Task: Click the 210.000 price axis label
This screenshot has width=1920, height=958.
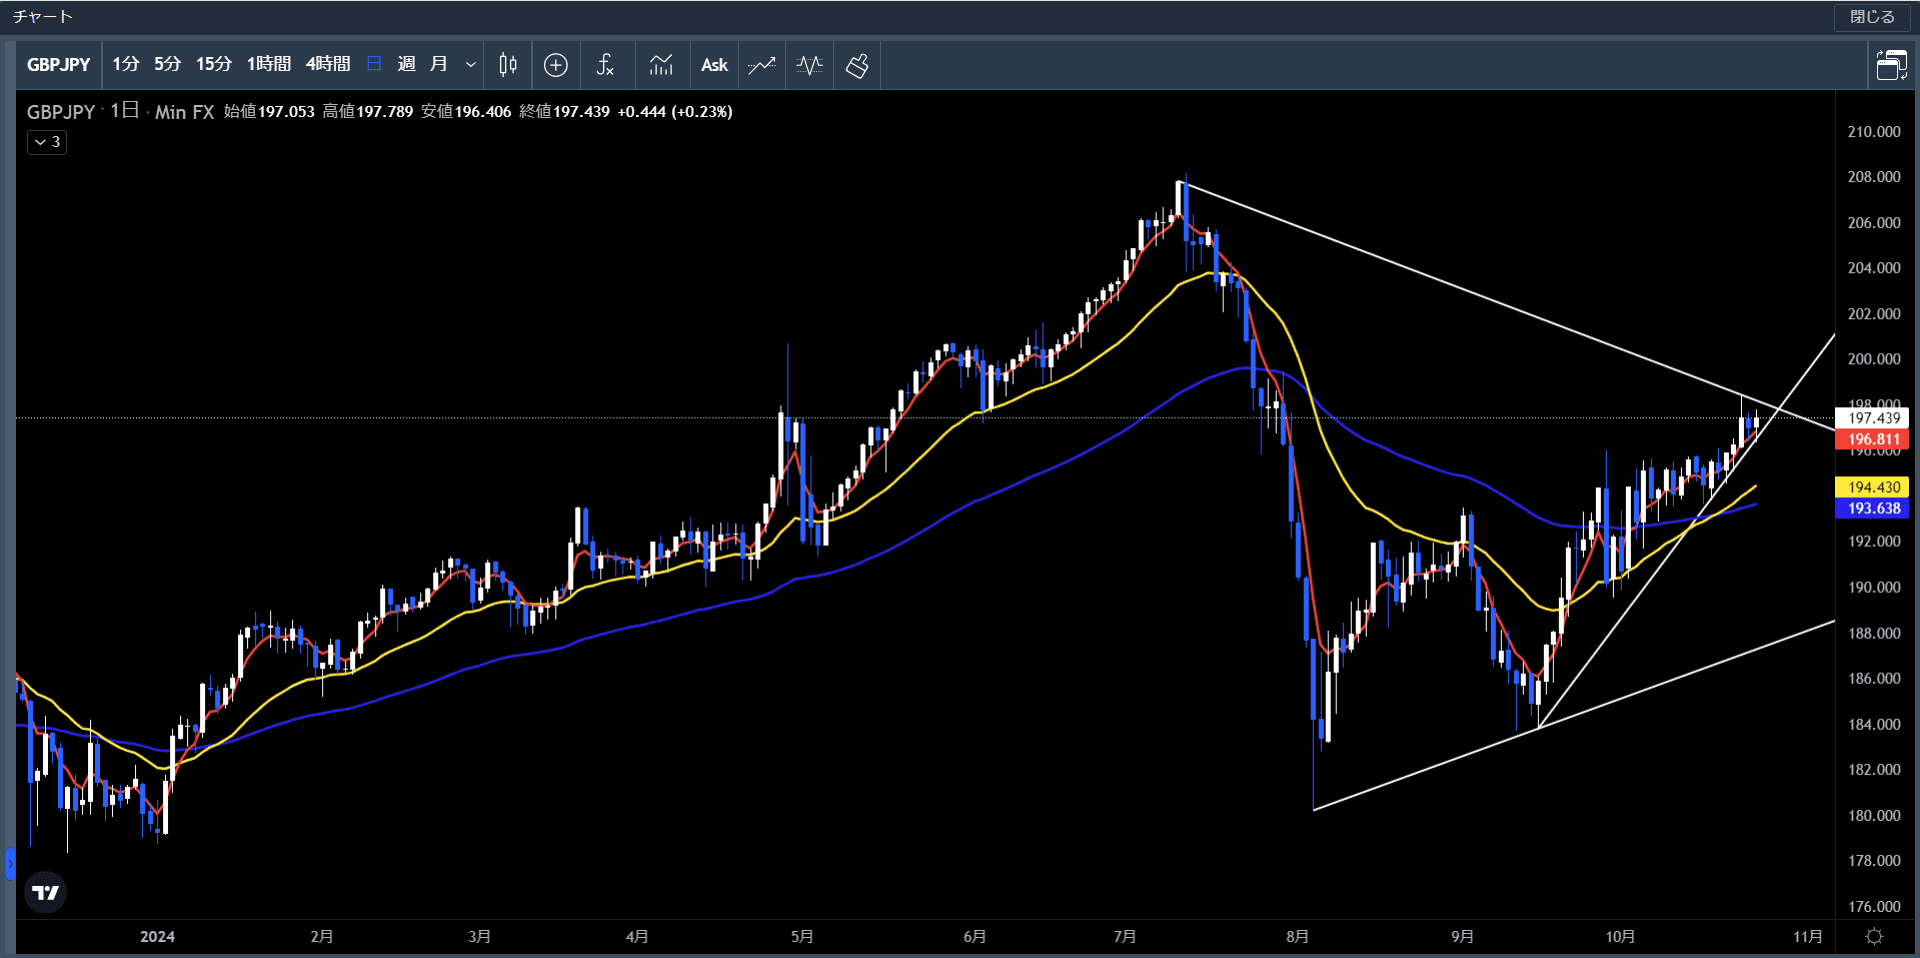Action: point(1874,131)
